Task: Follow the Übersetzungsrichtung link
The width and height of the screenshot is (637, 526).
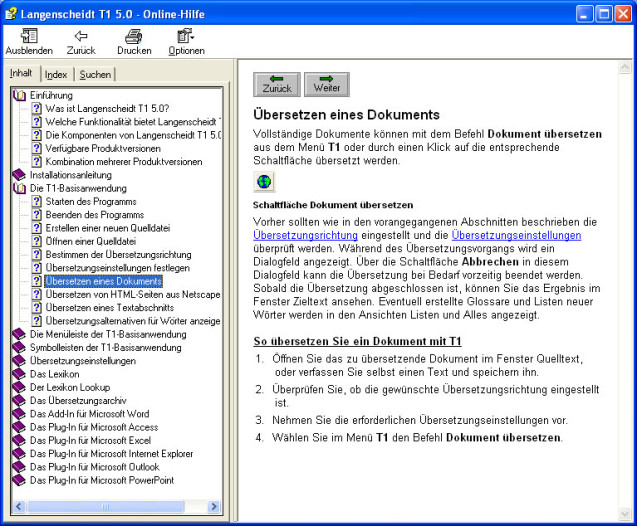Action: click(x=306, y=235)
